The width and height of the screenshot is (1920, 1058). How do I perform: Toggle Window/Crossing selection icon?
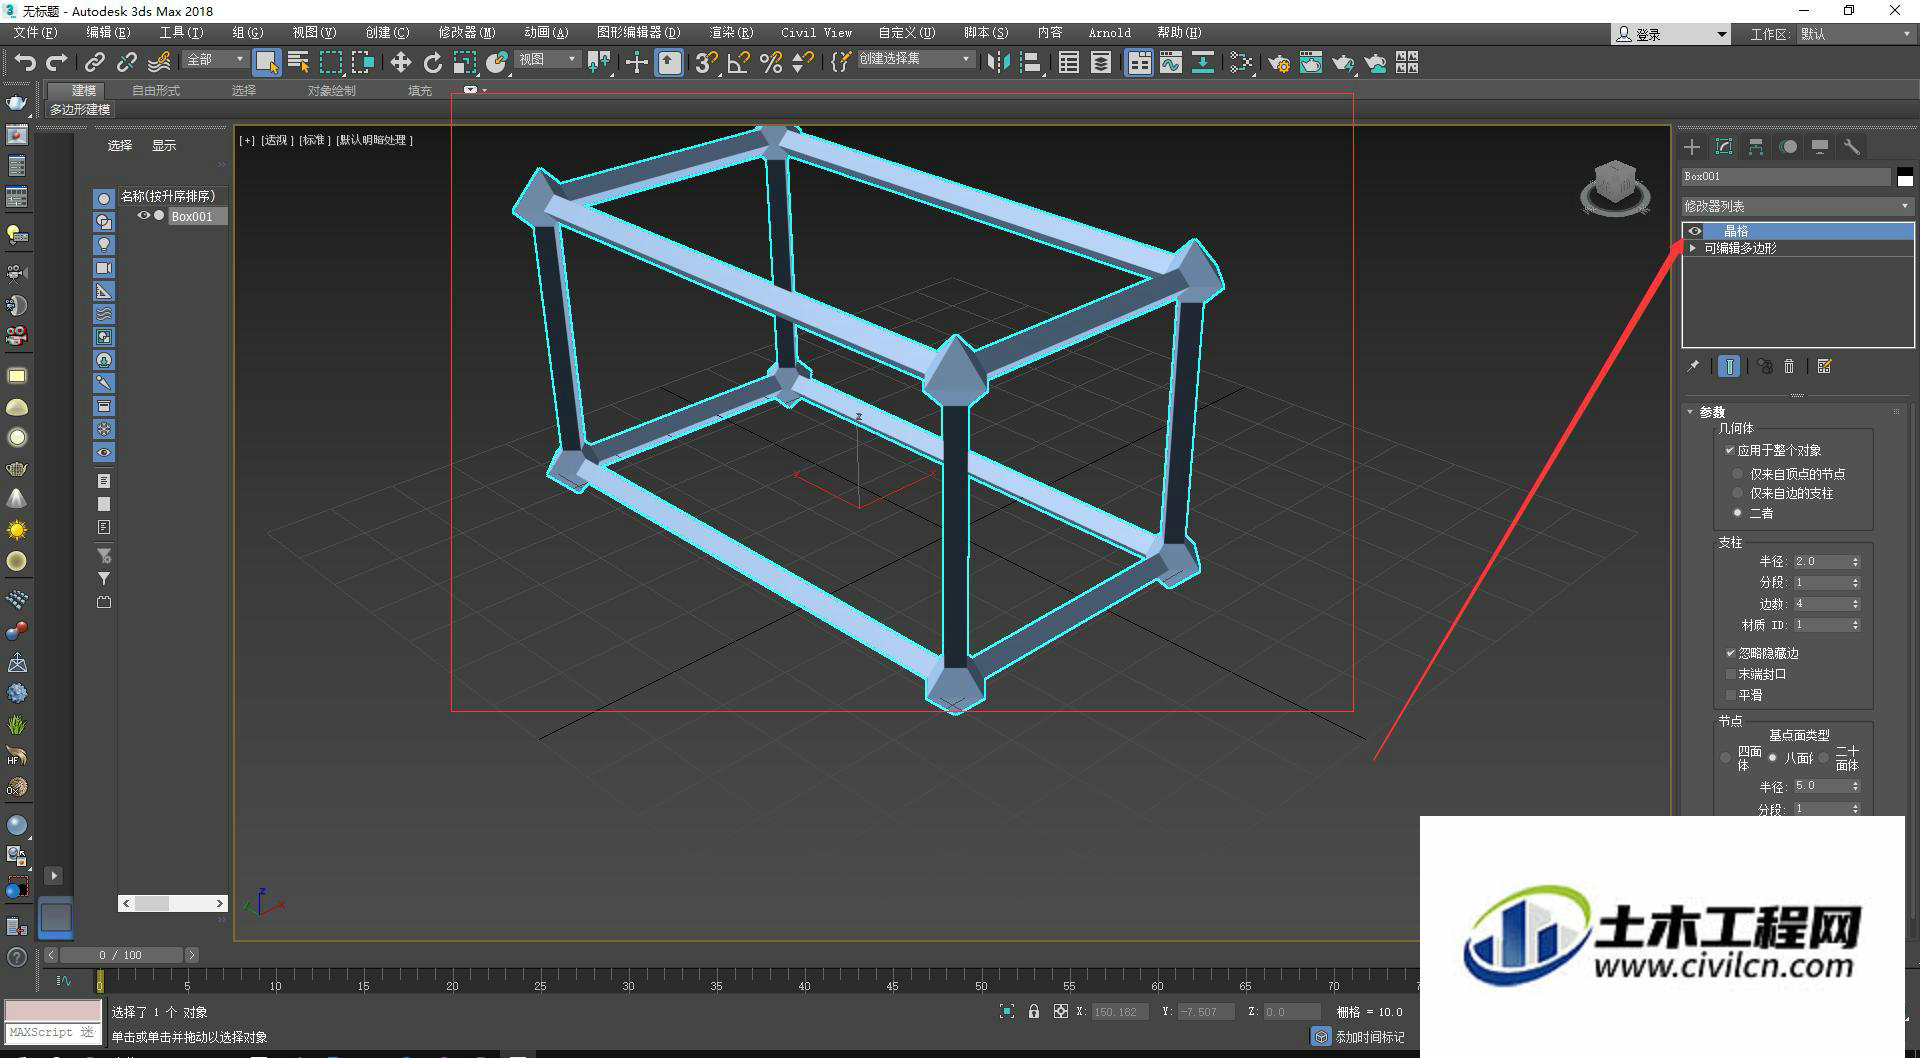pyautogui.click(x=363, y=63)
